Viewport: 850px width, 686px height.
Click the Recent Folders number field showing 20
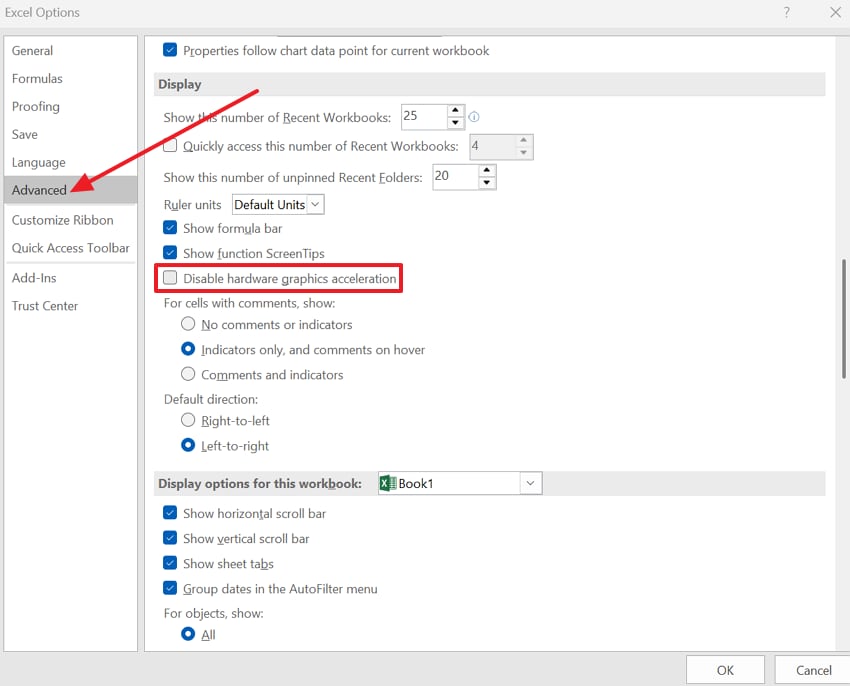[456, 177]
